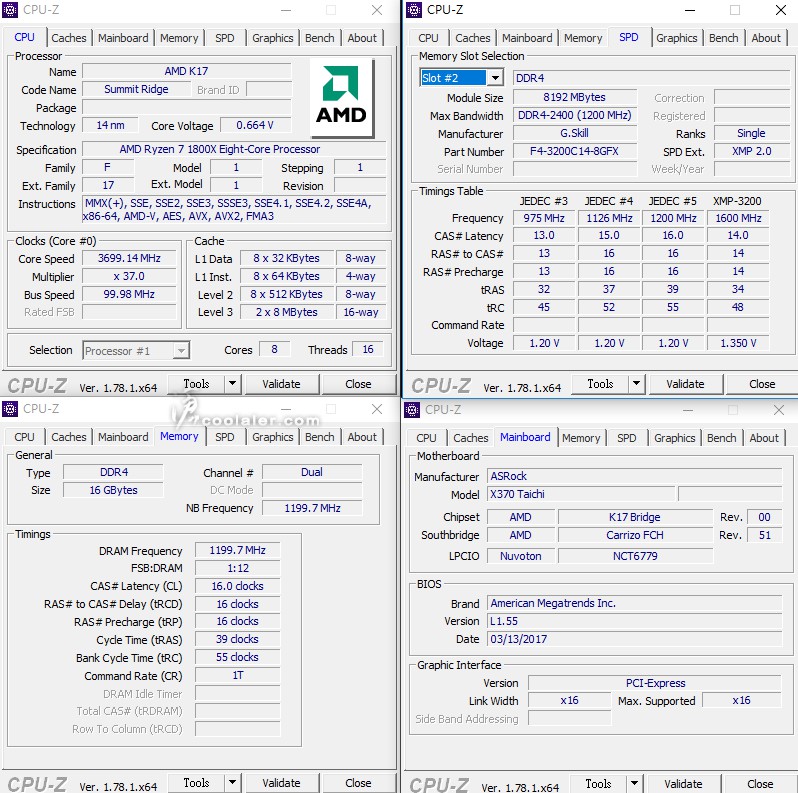
Task: Click the BIOS version L1.55 field
Action: point(634,621)
